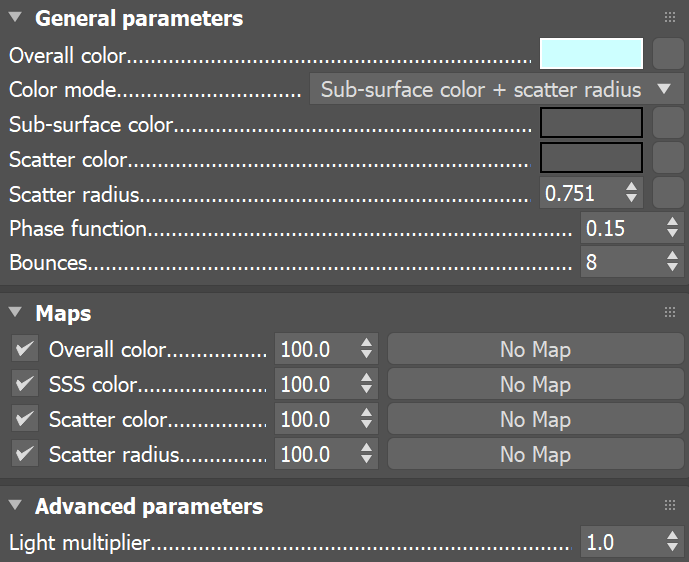
Task: Click the Advanced parameters rollout grip icon
Action: (670, 505)
